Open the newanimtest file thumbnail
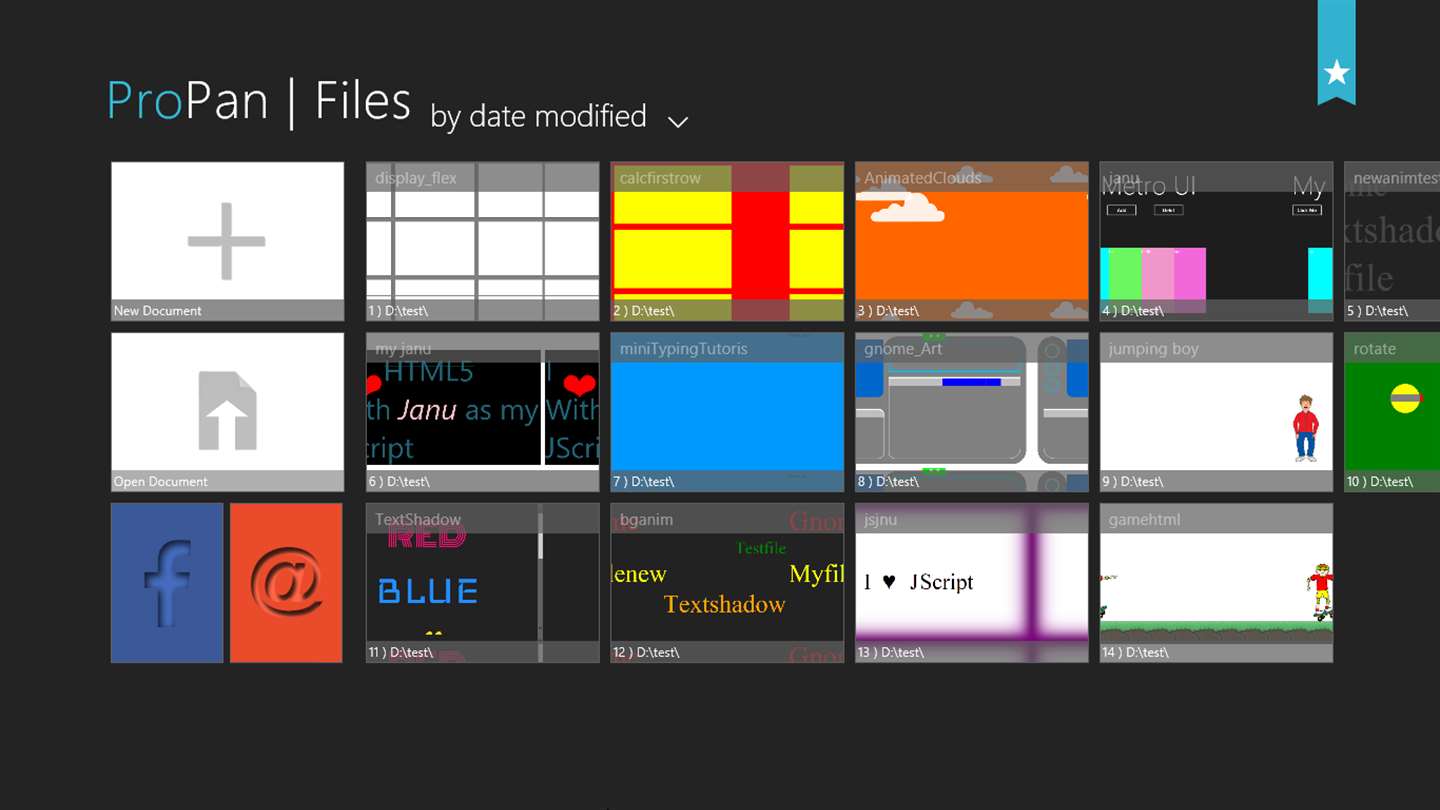The image size is (1440, 810). [1392, 241]
